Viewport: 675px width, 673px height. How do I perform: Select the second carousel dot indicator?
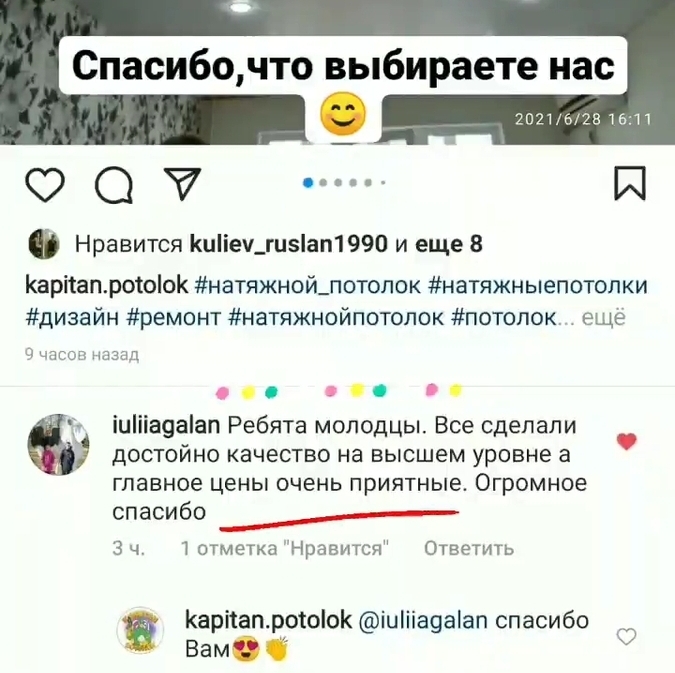323,183
